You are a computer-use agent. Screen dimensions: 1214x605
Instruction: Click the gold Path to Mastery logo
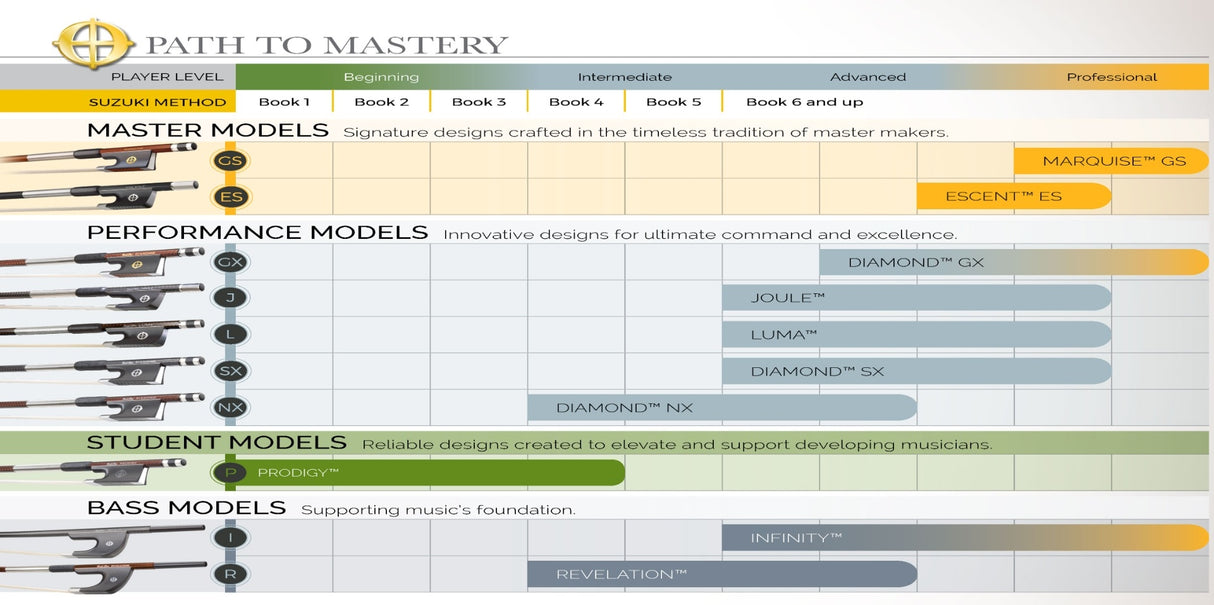point(94,44)
